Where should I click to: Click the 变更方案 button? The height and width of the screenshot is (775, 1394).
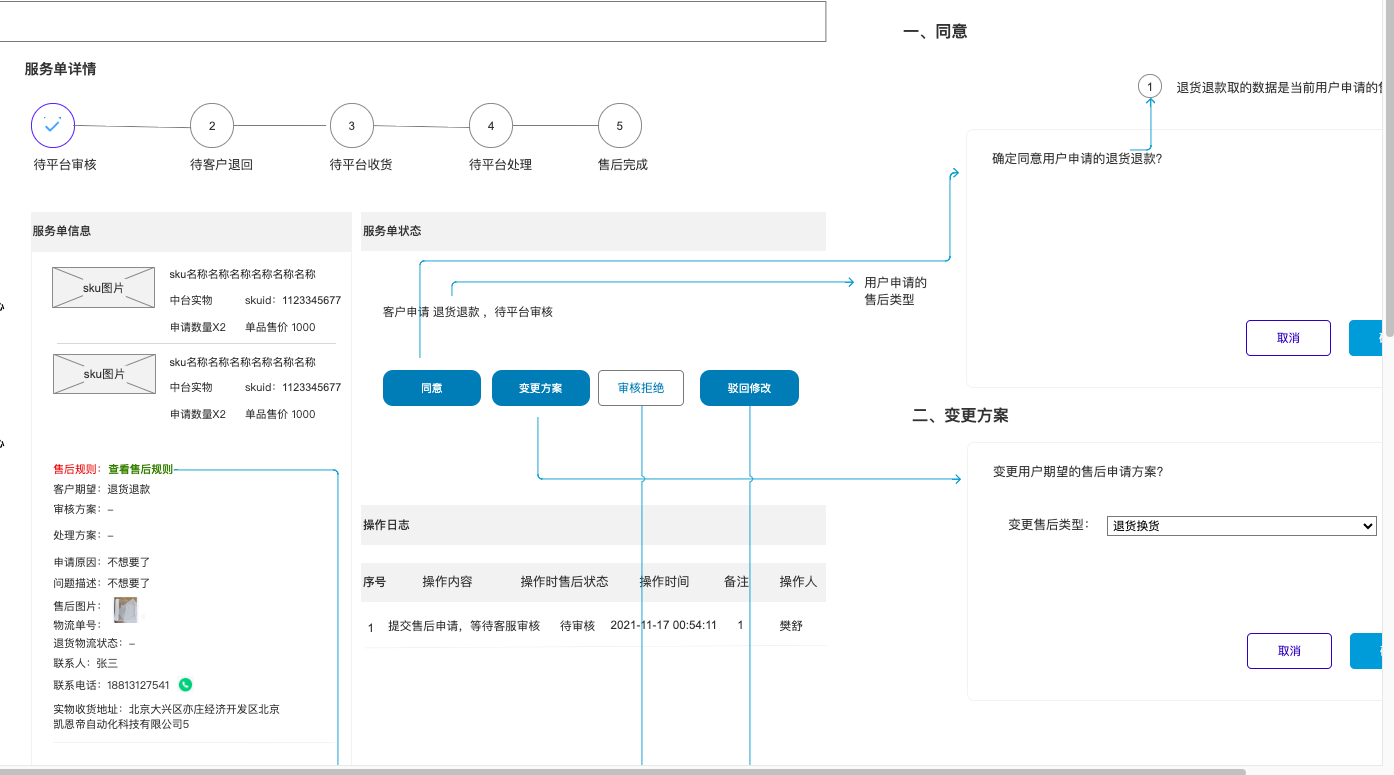[541, 388]
